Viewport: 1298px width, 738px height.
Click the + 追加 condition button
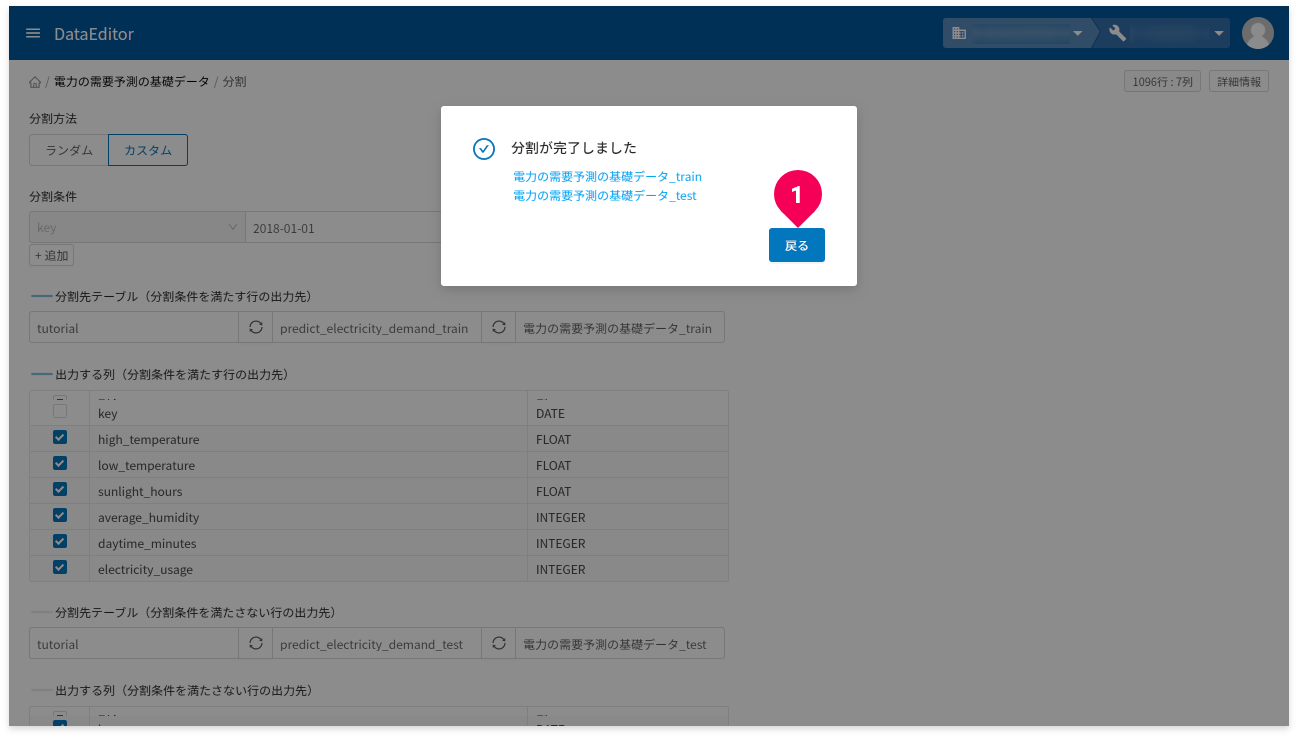(x=52, y=256)
